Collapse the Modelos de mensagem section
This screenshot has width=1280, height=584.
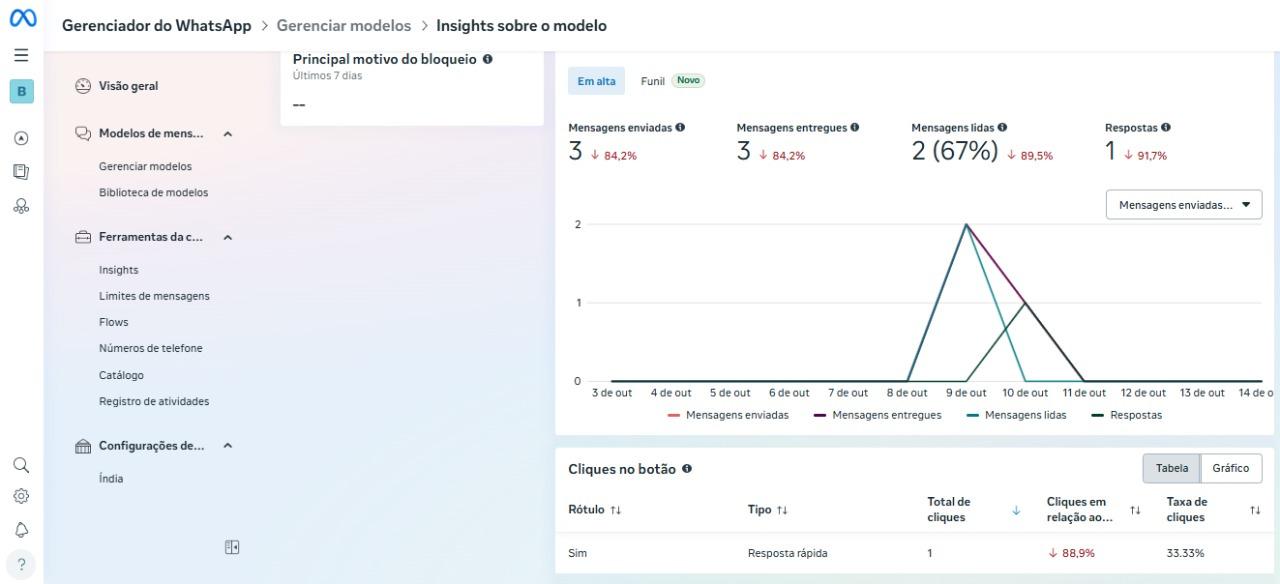(227, 134)
